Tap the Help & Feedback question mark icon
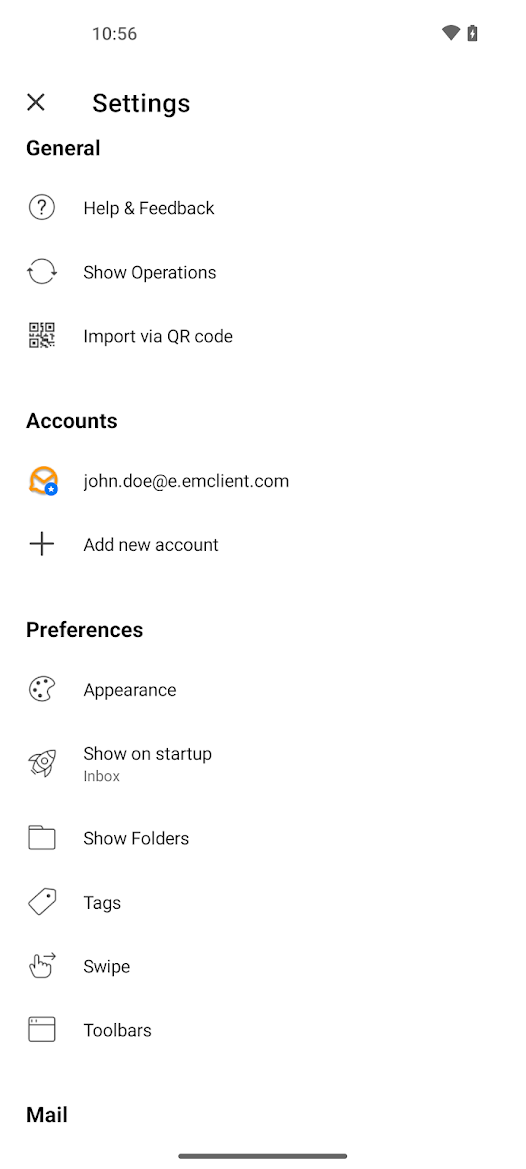 click(42, 207)
